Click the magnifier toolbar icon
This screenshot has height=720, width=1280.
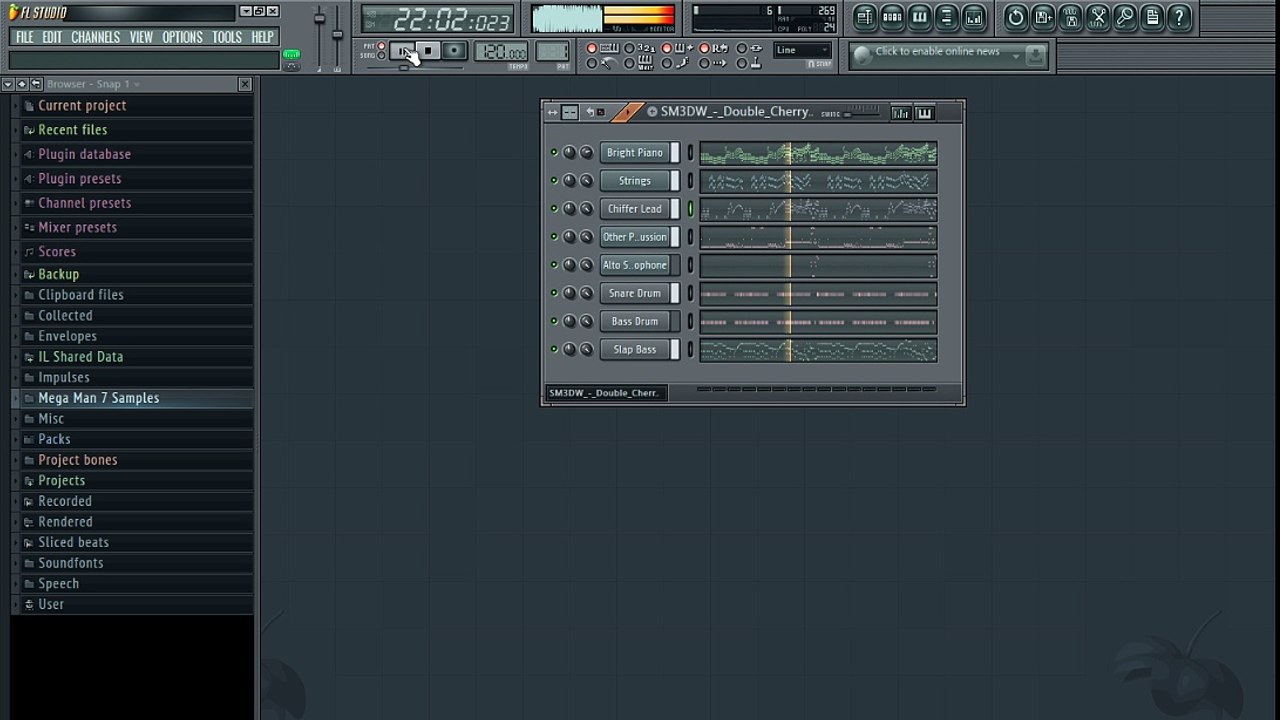[x=1125, y=17]
